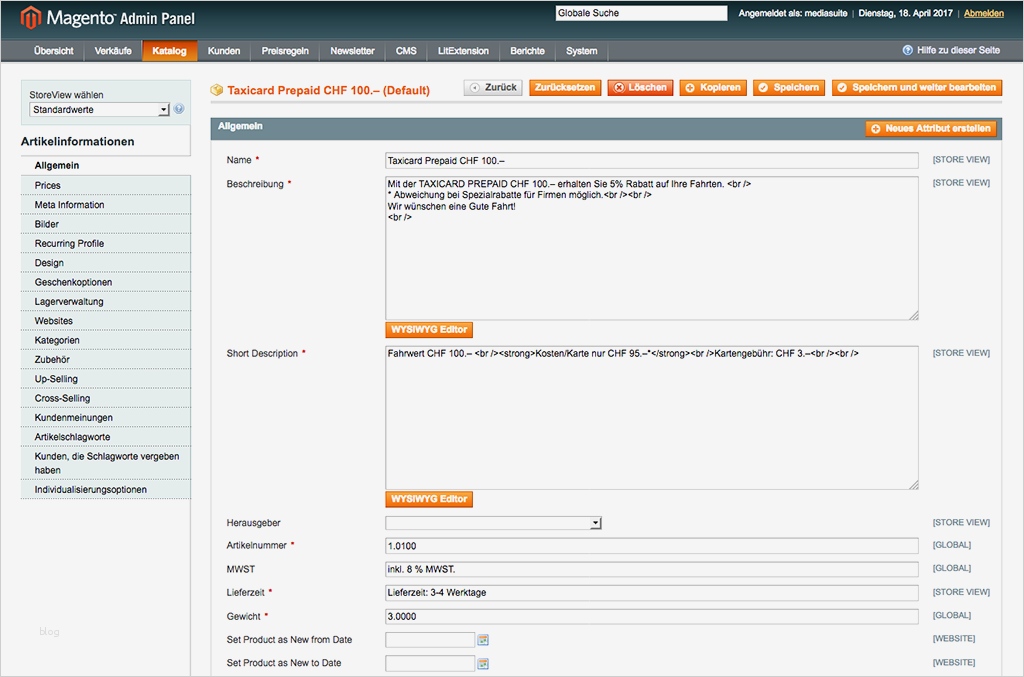1024x677 pixels.
Task: Select the Meta Information tab
Action: click(x=106, y=205)
